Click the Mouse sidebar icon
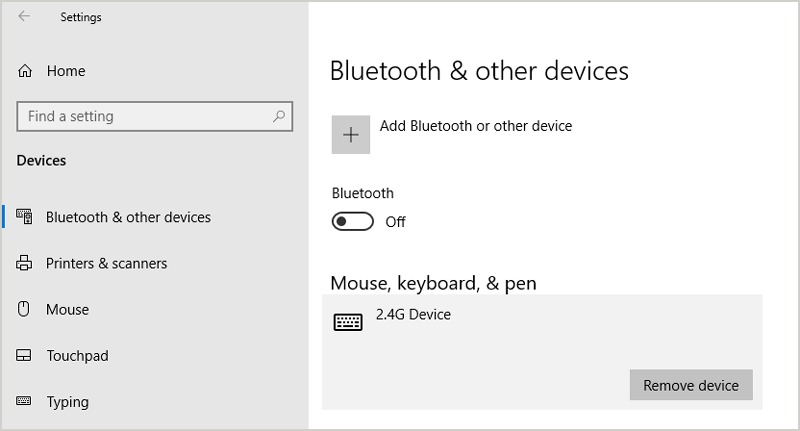Image resolution: width=800 pixels, height=431 pixels. tap(25, 310)
